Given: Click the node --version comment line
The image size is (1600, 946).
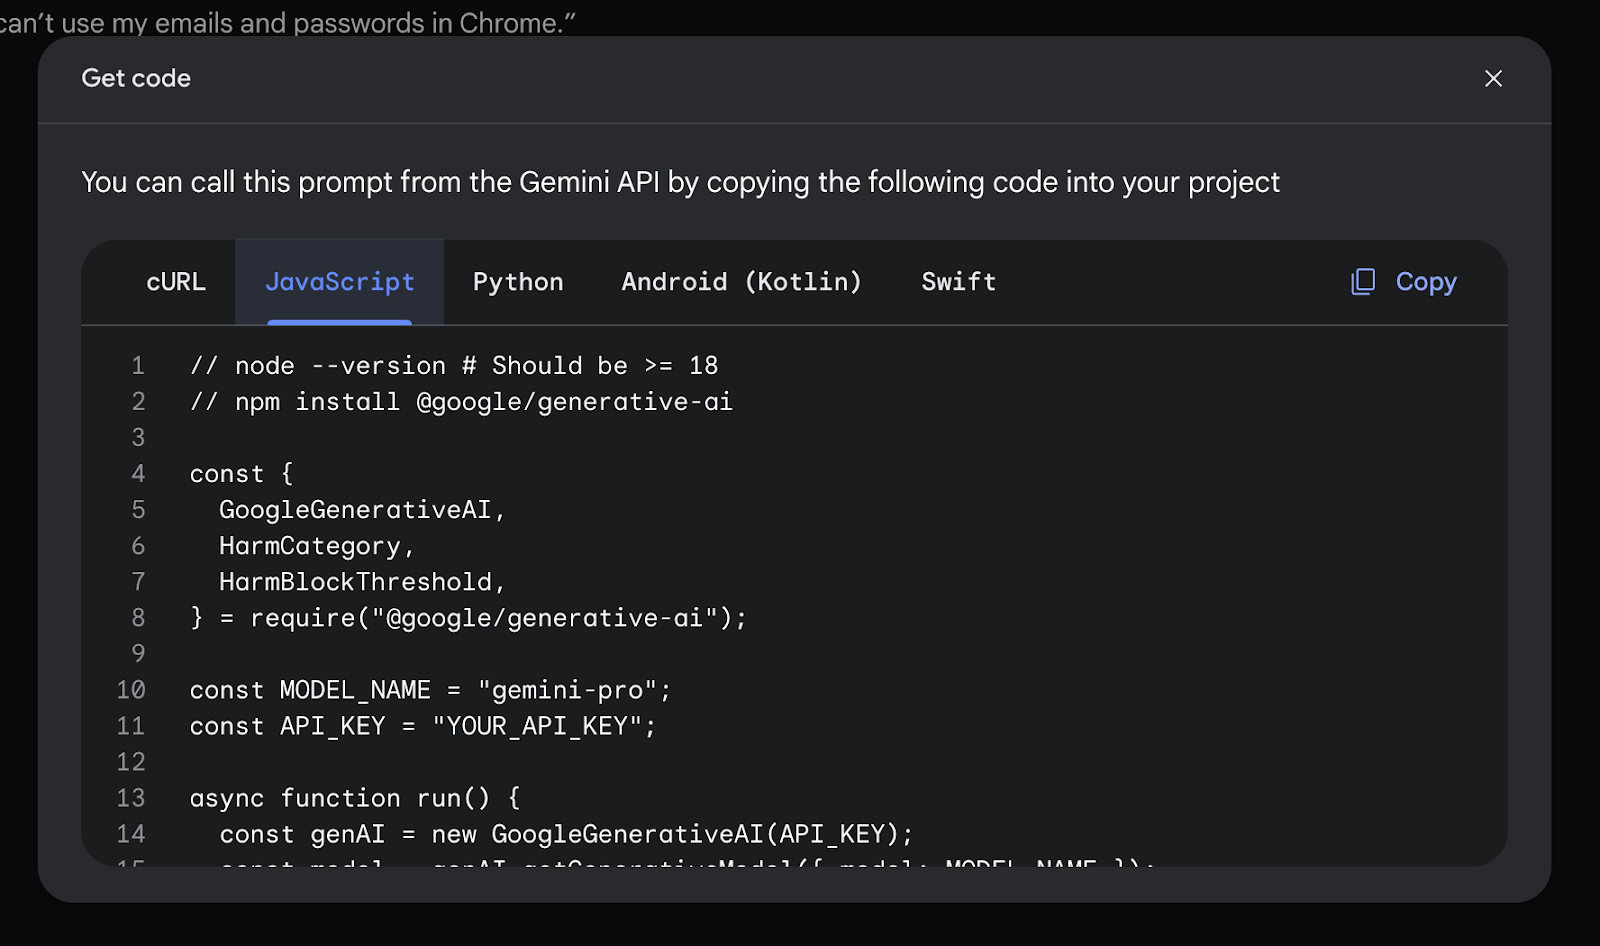Looking at the screenshot, I should [454, 366].
